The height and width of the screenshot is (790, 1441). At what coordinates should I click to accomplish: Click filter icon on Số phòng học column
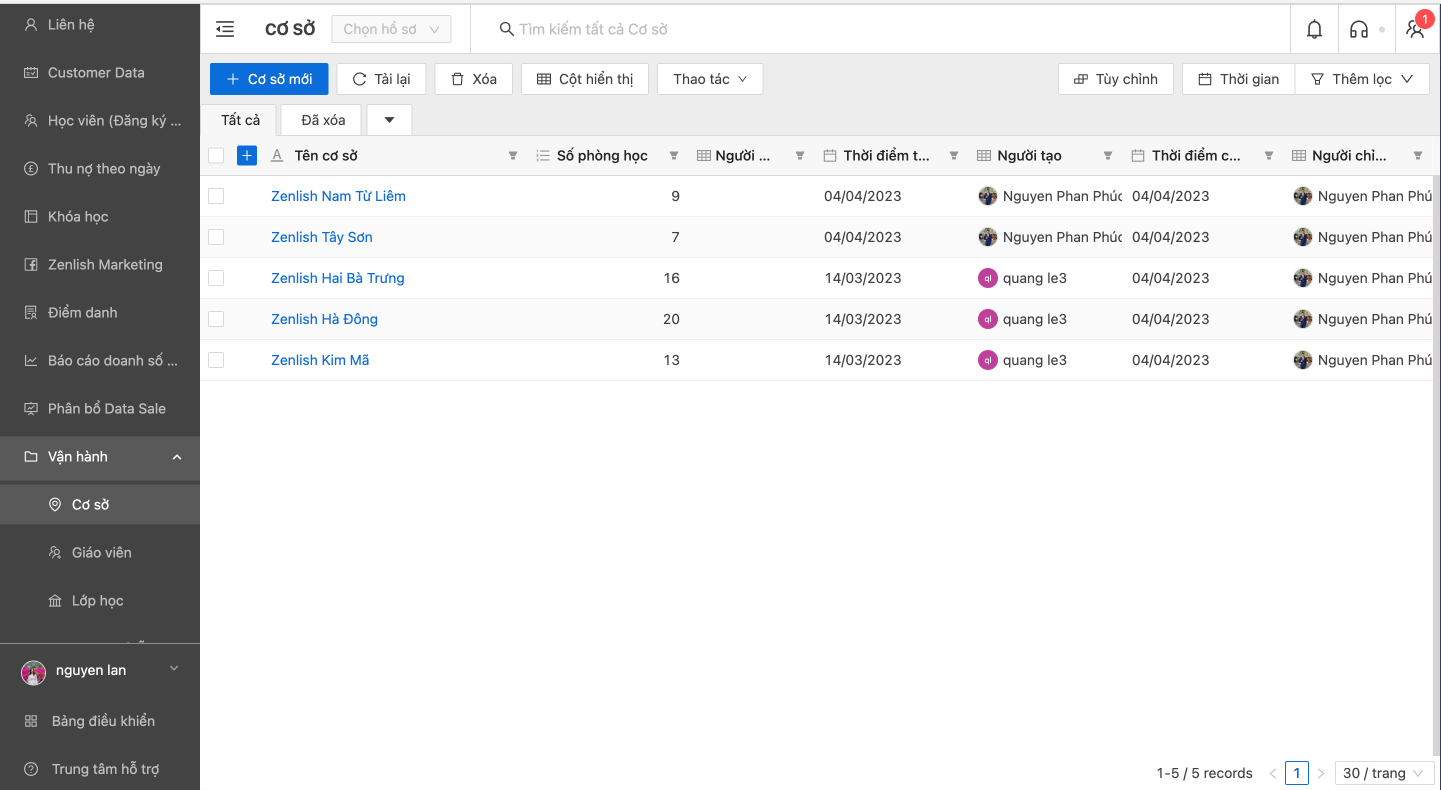674,156
